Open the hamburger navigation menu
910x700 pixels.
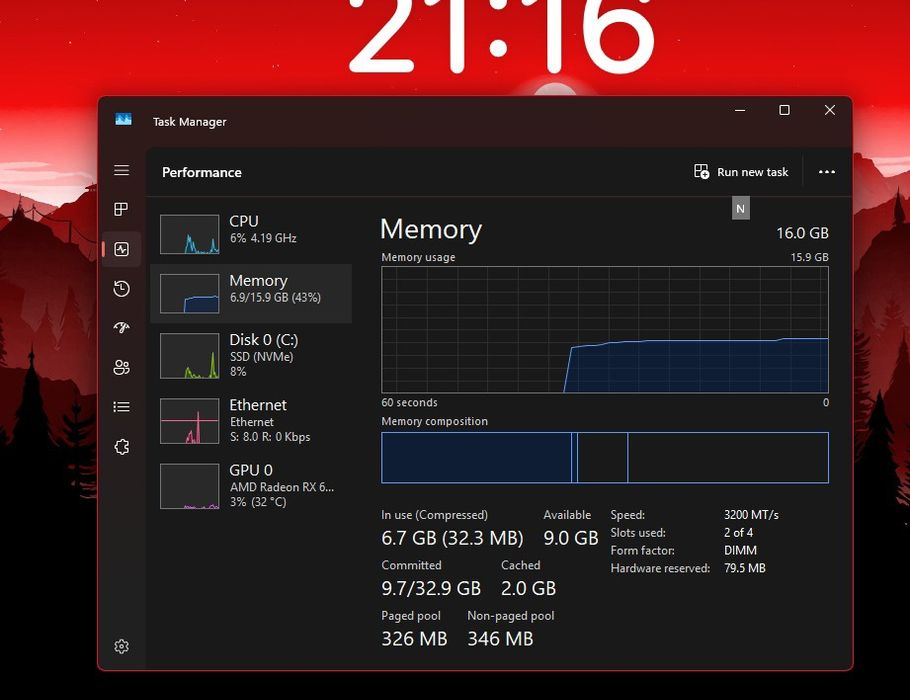121,170
